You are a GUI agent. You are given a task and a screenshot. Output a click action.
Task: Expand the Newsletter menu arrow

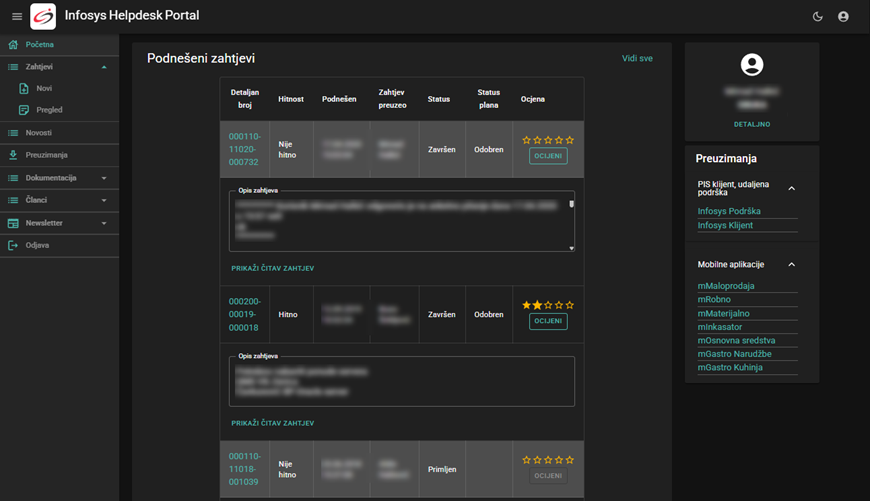pos(104,223)
